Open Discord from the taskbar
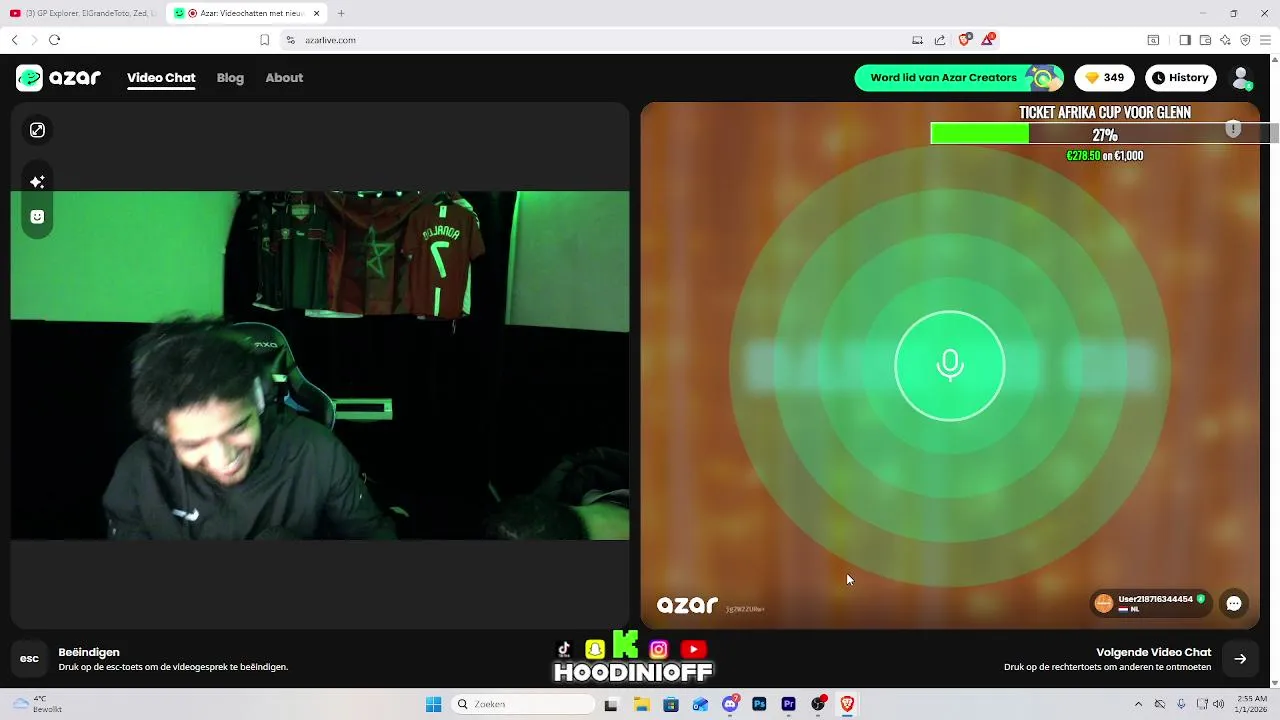The image size is (1280, 720). (730, 704)
